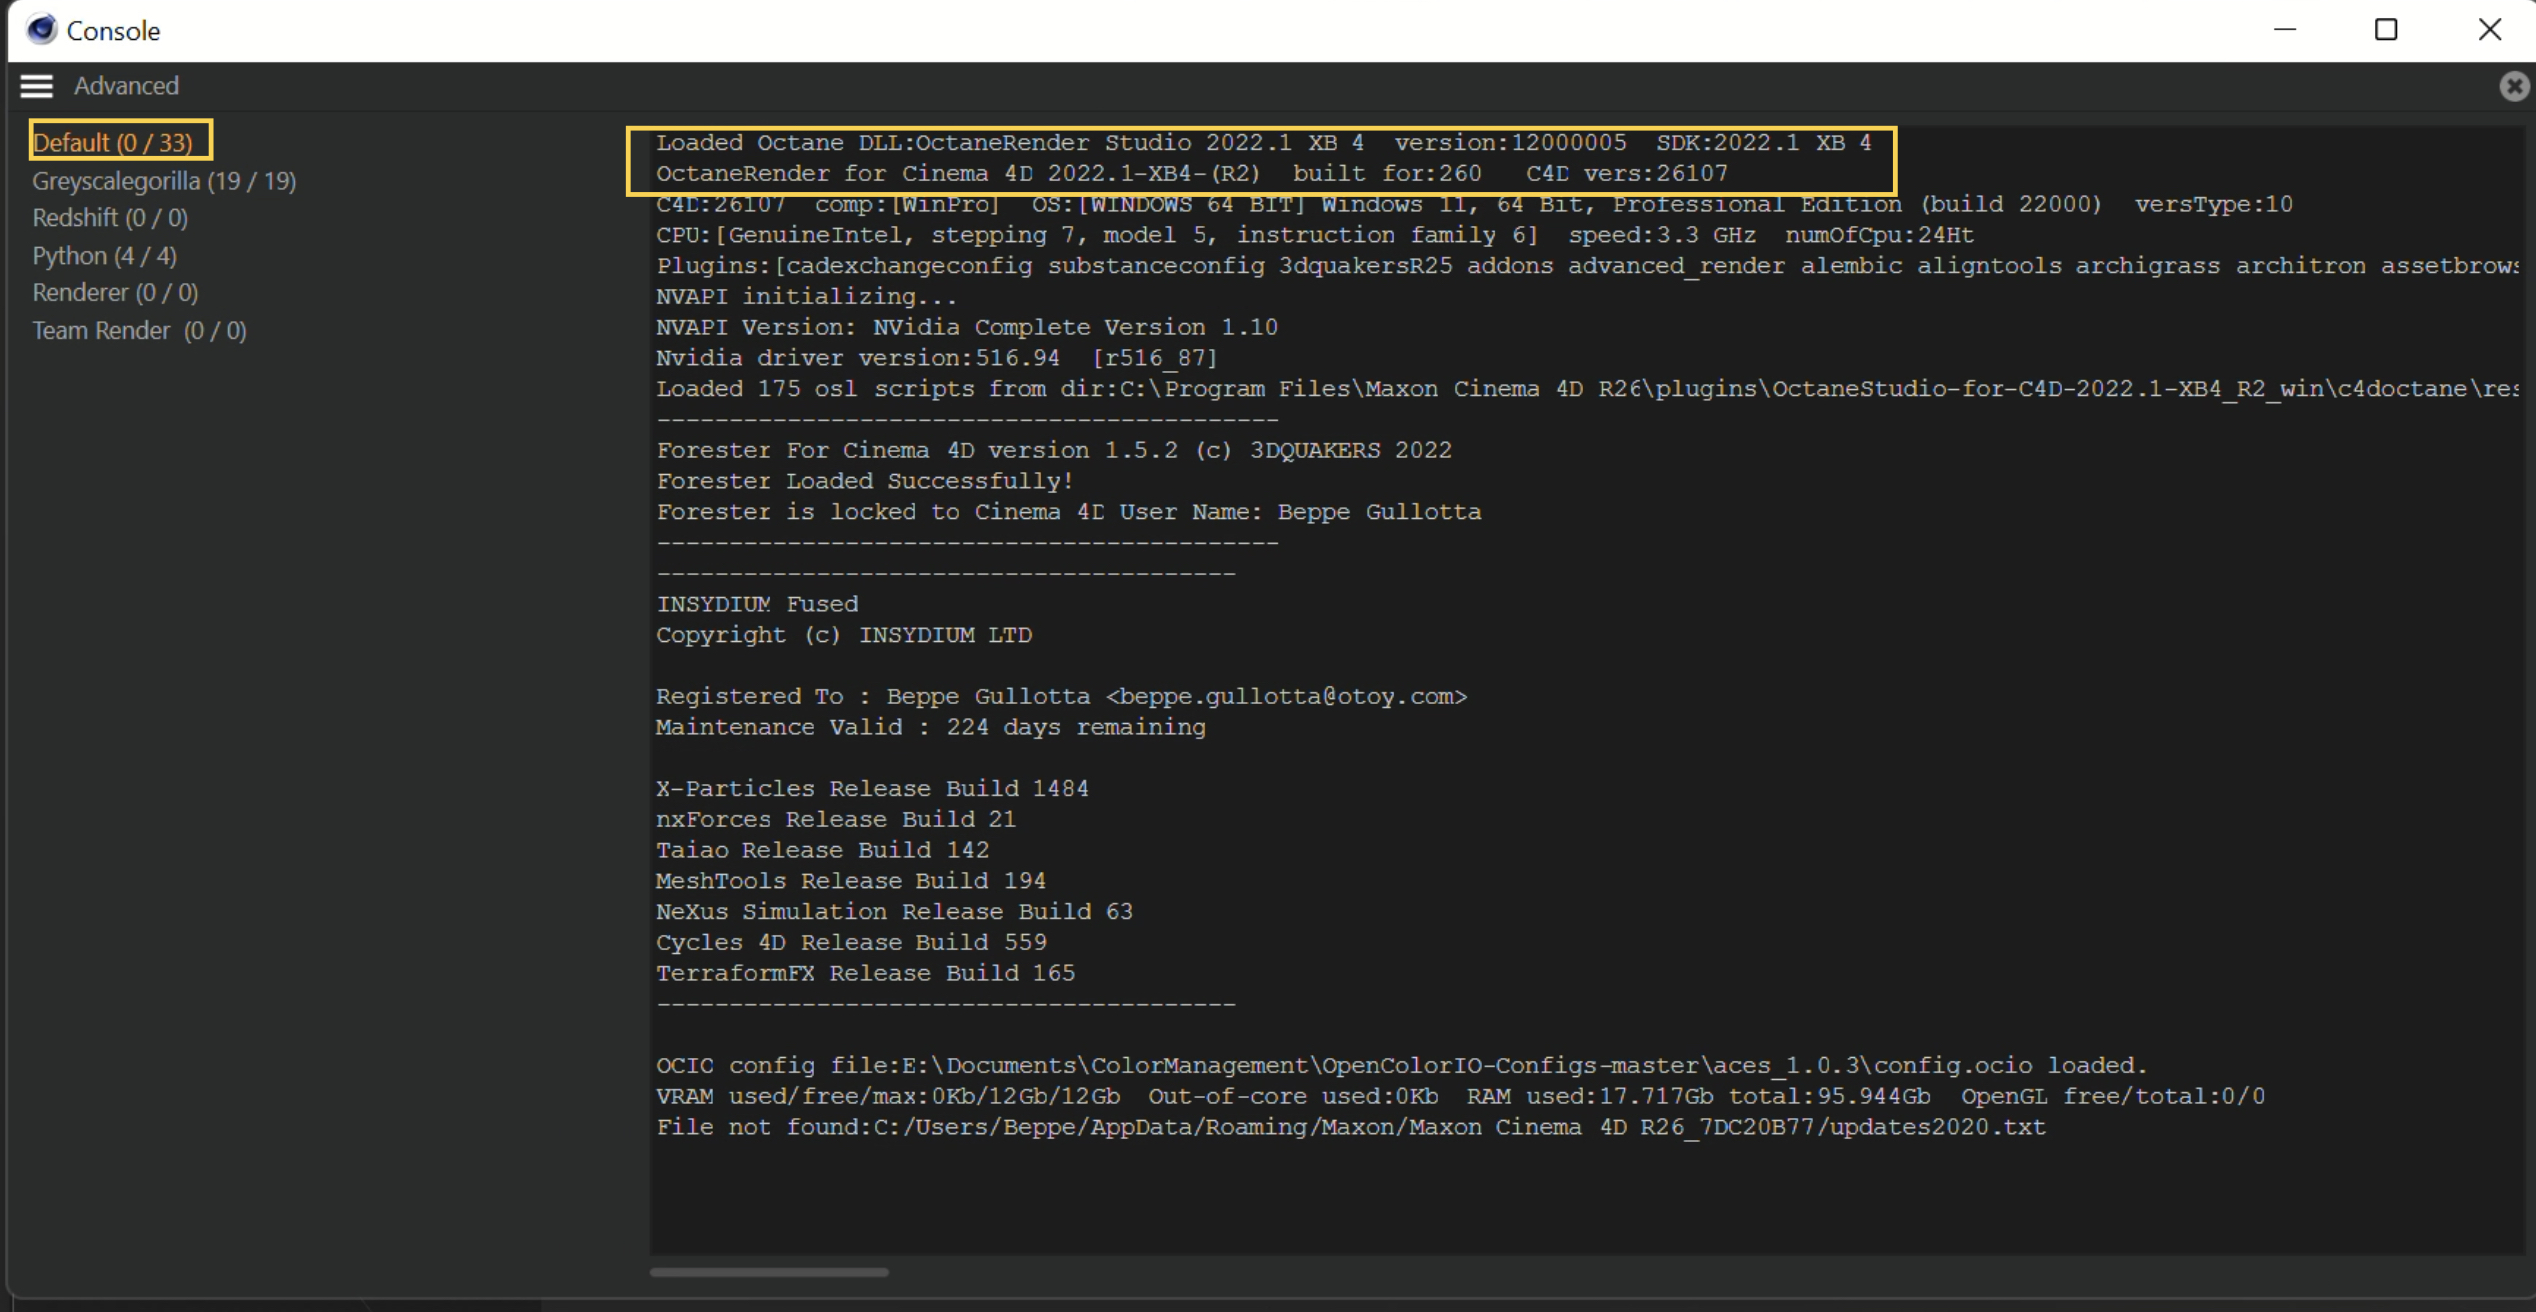Screen dimensions: 2536x1312
Task: Click the 'X-Particles Release Build 1484' line
Action: [871, 789]
